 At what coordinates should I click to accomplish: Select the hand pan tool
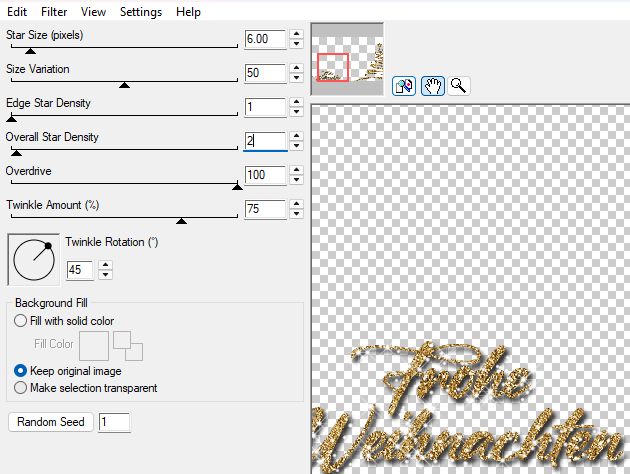432,86
